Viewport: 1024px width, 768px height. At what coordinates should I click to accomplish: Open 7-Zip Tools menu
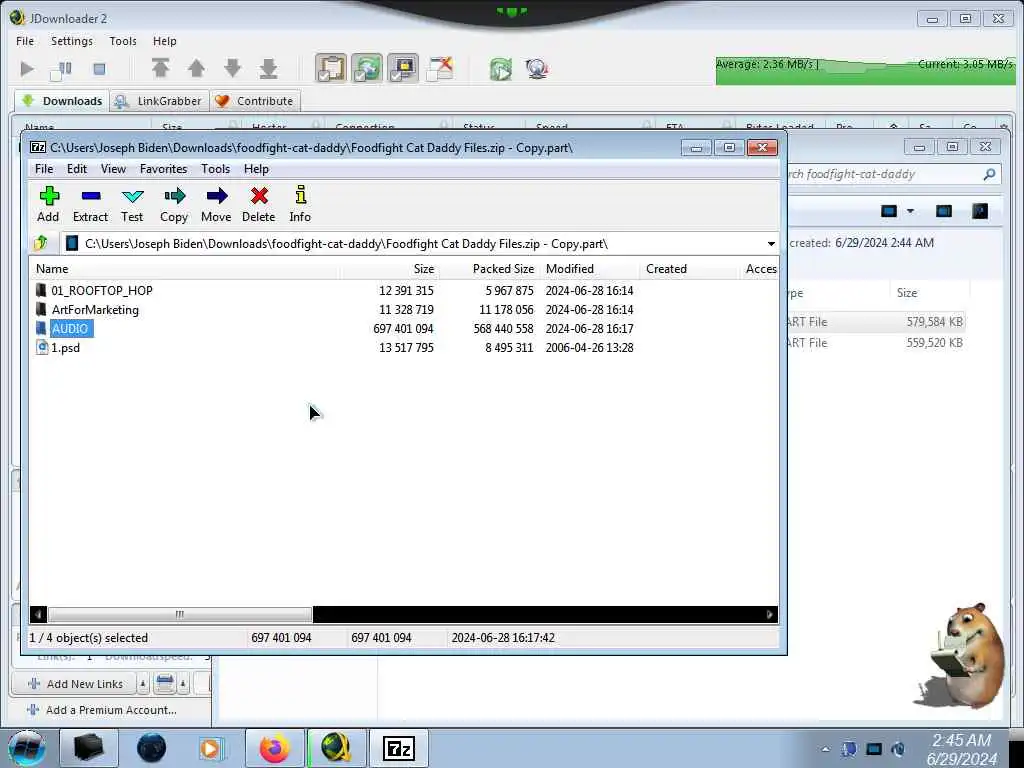pos(216,168)
